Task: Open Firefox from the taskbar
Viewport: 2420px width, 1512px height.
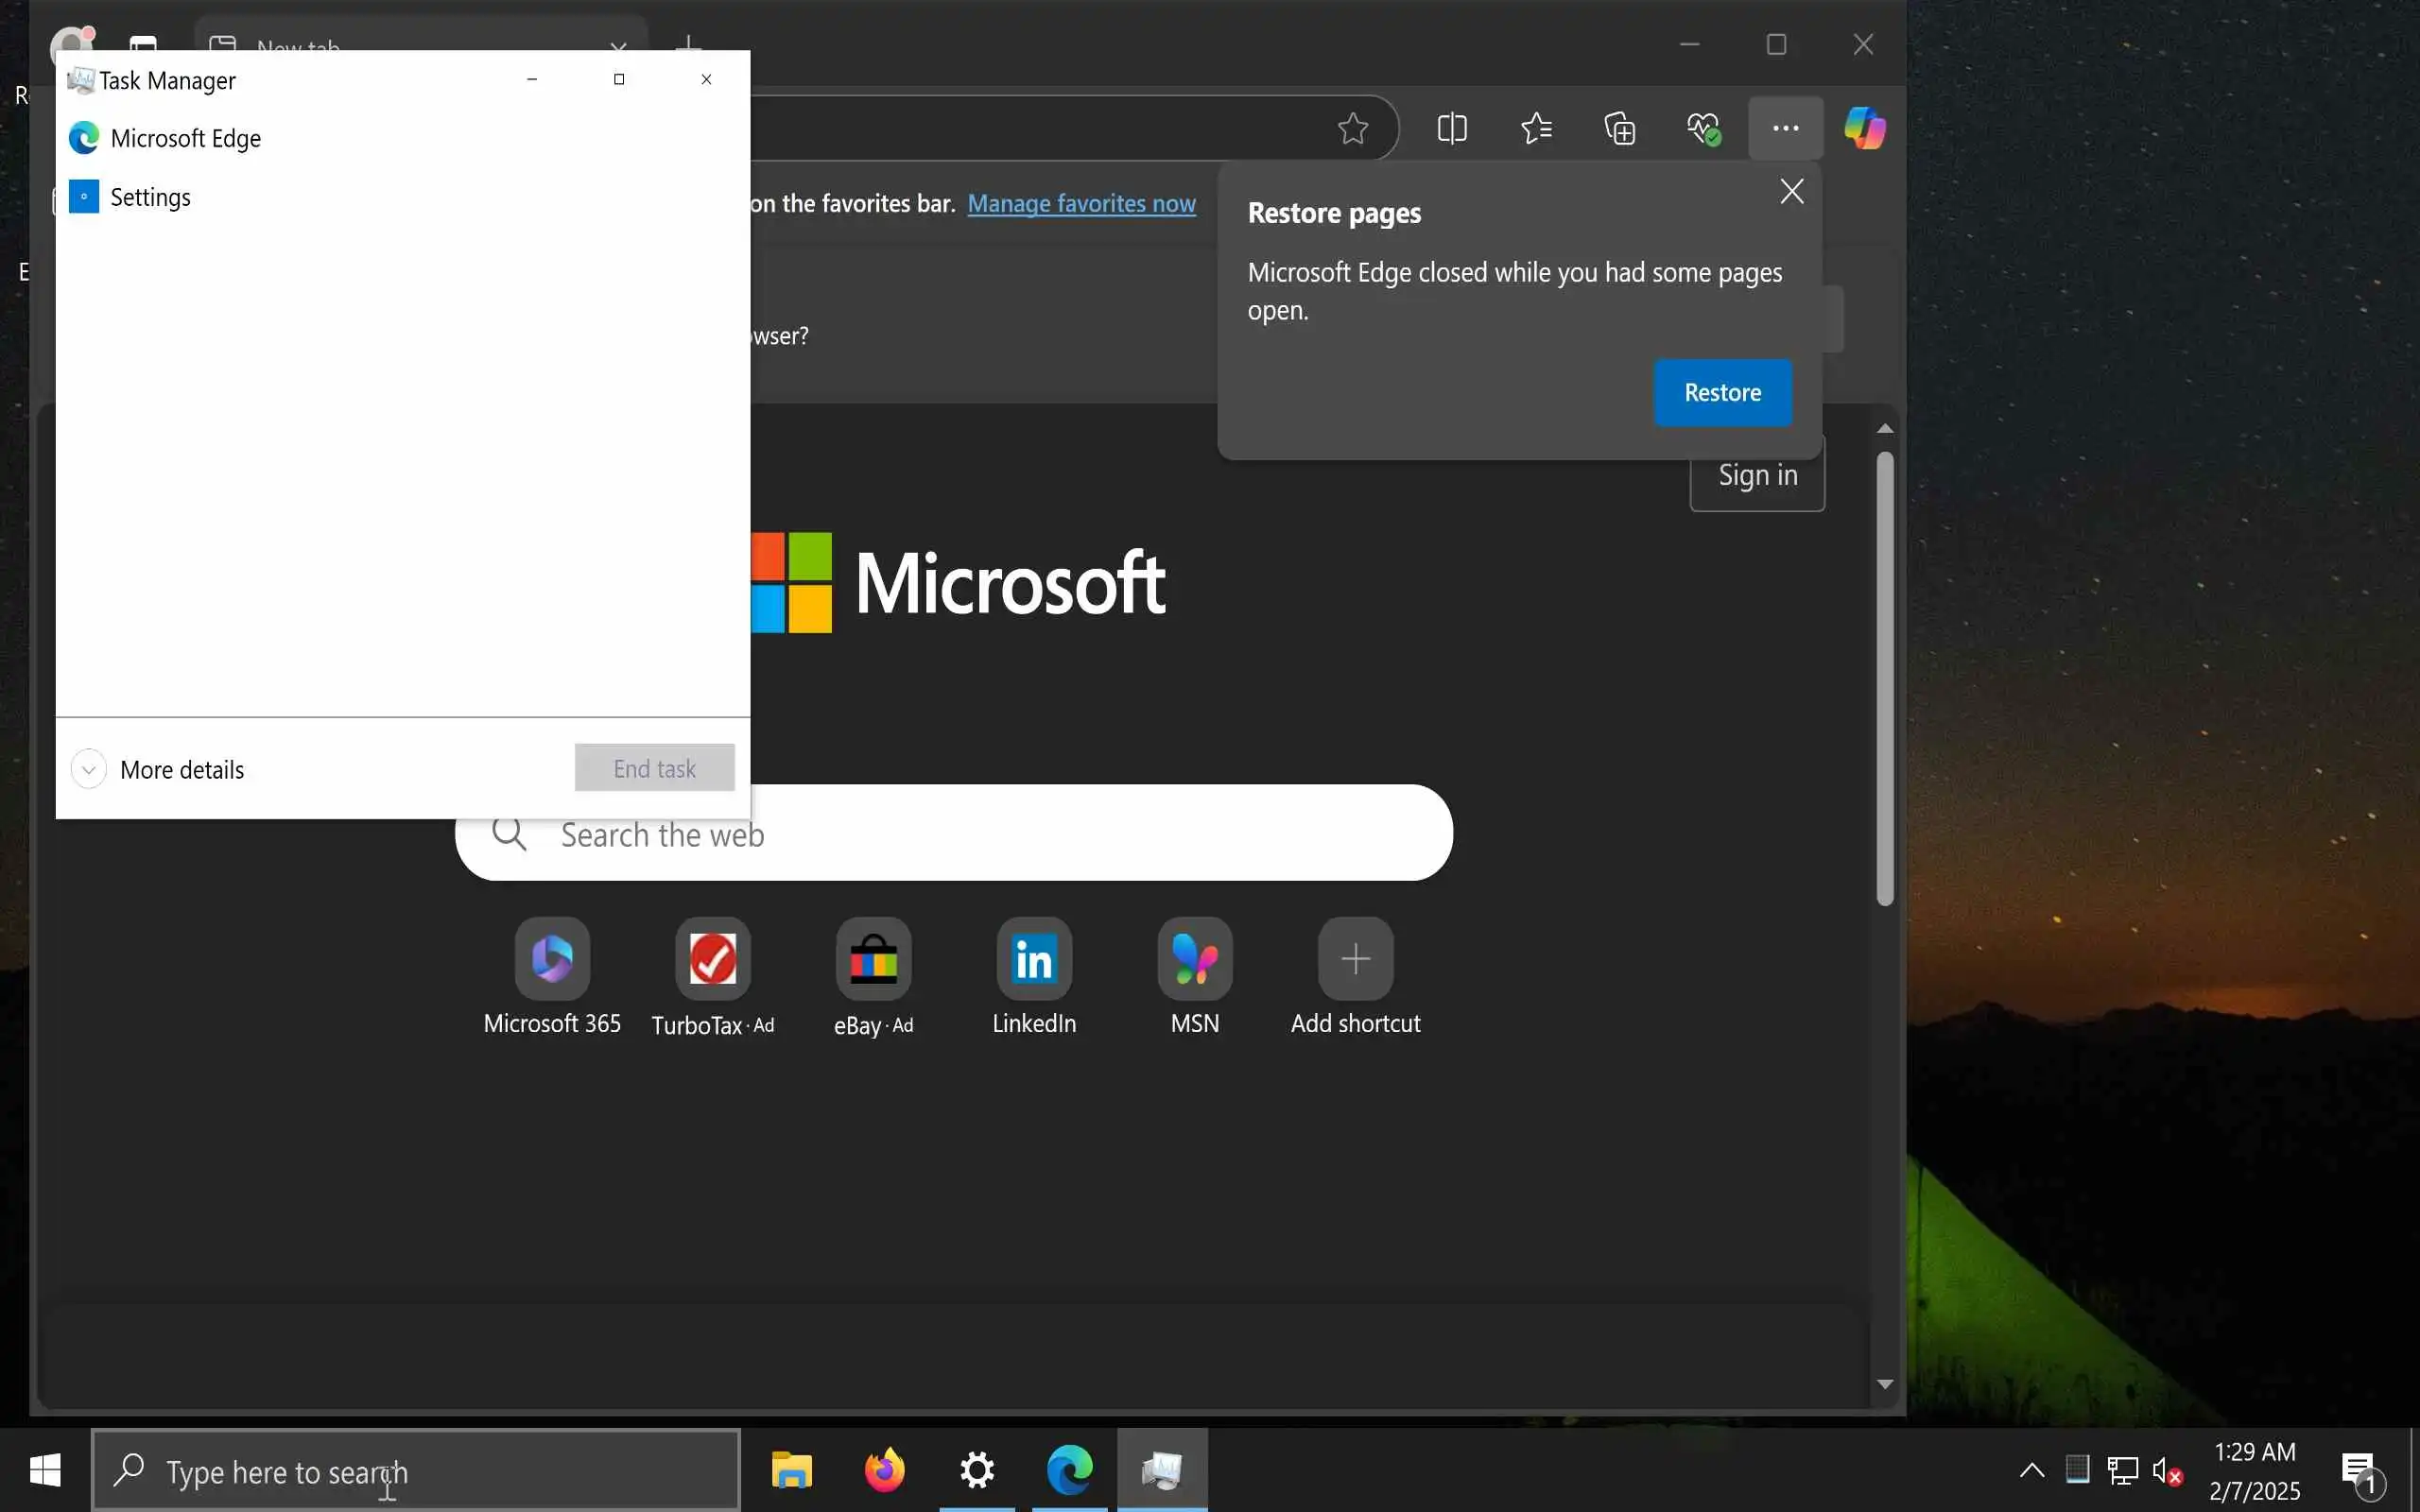Action: [884, 1470]
